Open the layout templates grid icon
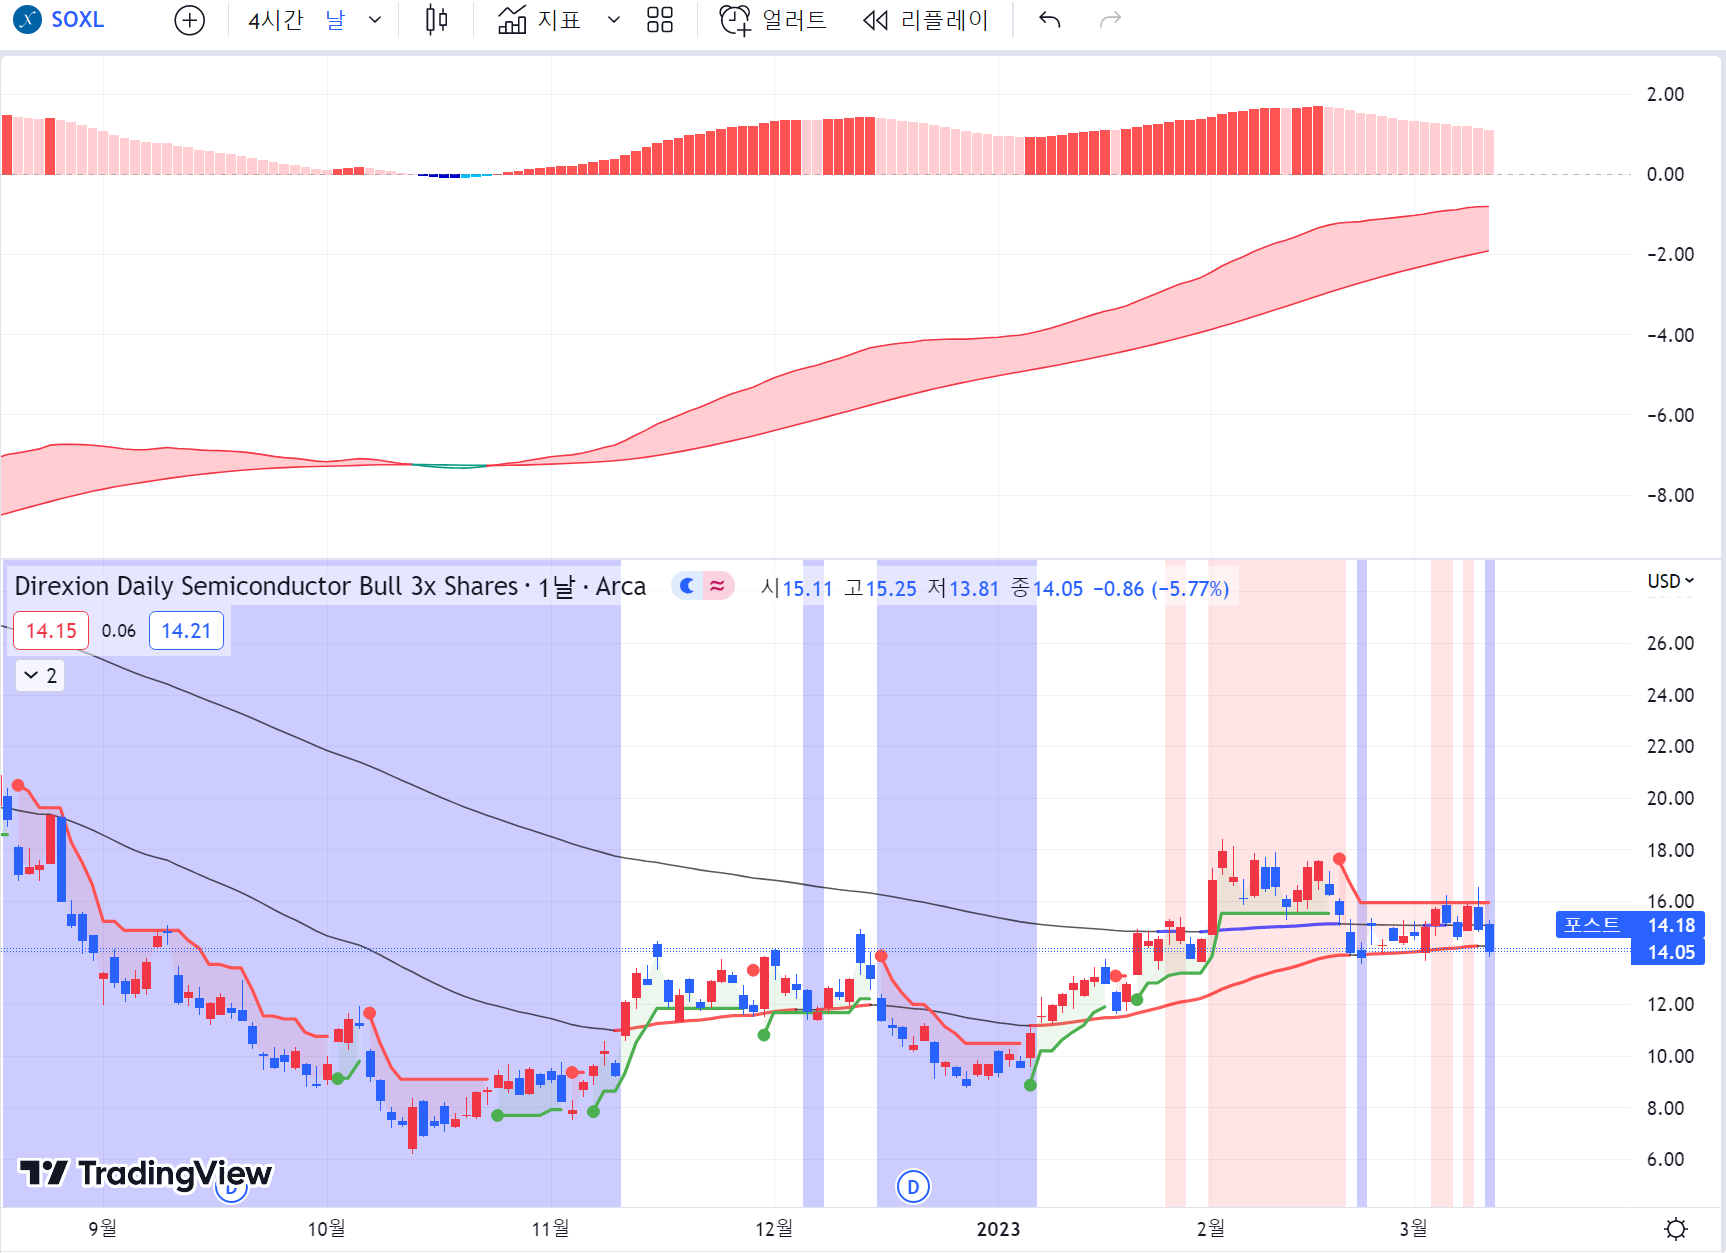Screen dimensions: 1726x1253 pyautogui.click(x=660, y=20)
